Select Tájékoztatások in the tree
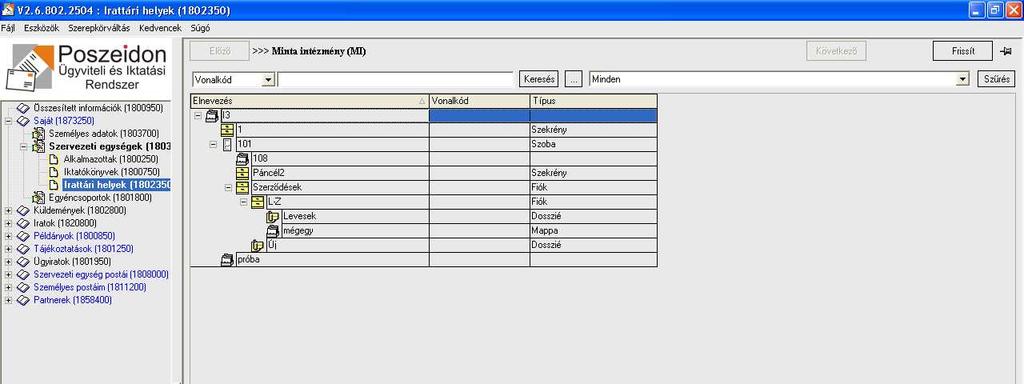The height and width of the screenshot is (384, 1024). point(83,249)
